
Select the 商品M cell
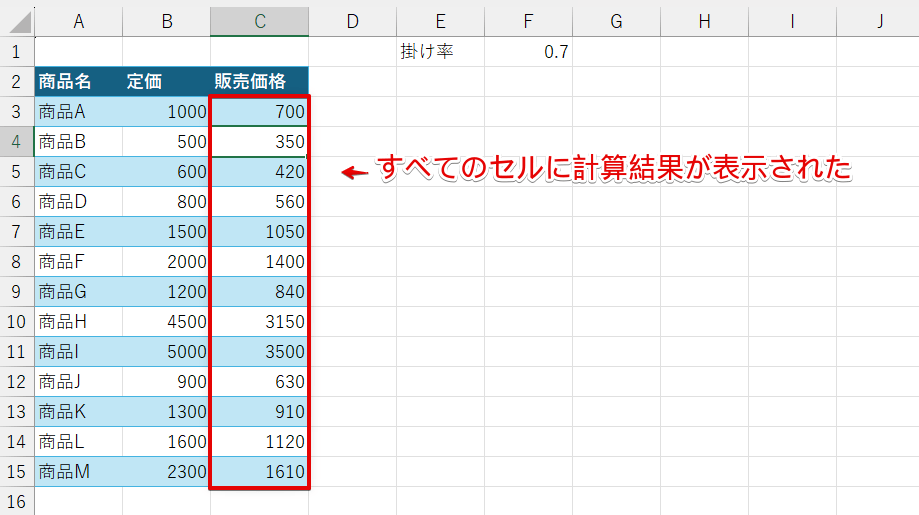pyautogui.click(x=79, y=472)
